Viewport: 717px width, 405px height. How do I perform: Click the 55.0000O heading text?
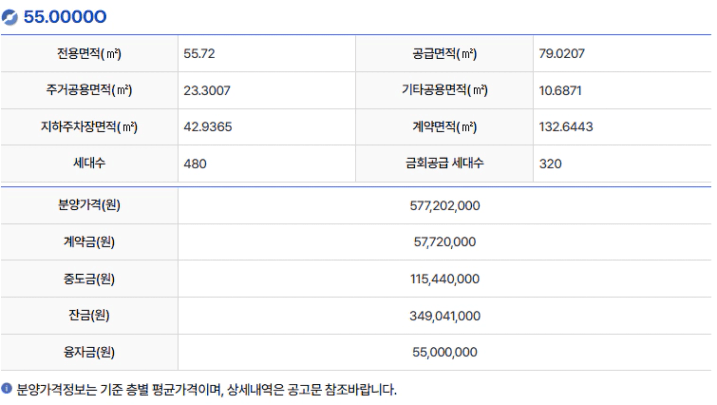pyautogui.click(x=65, y=18)
